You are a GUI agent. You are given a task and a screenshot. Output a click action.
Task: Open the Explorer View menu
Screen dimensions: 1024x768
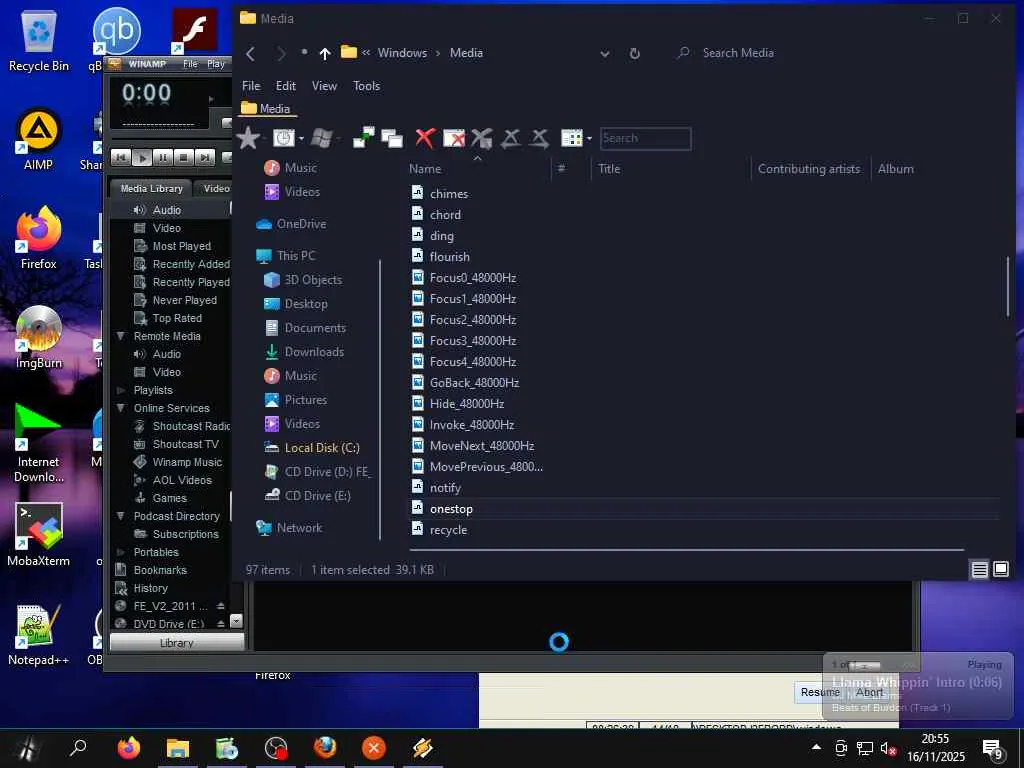pos(324,86)
